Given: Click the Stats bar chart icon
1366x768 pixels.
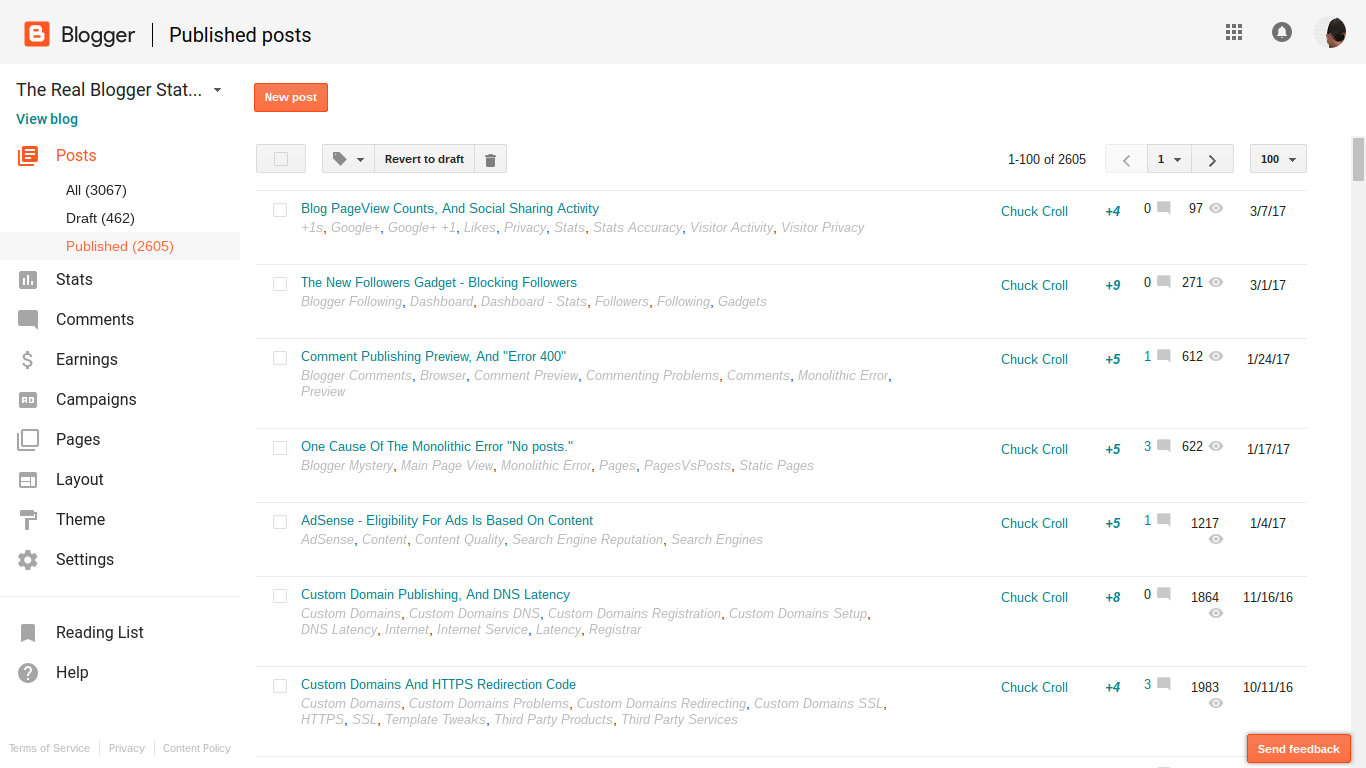Looking at the screenshot, I should tap(28, 280).
